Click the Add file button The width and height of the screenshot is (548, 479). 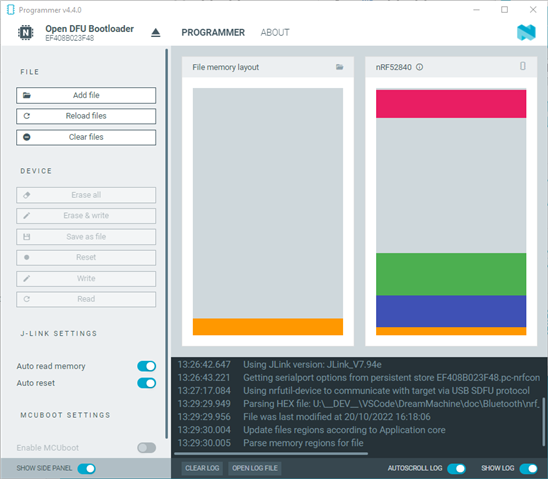[x=86, y=95]
